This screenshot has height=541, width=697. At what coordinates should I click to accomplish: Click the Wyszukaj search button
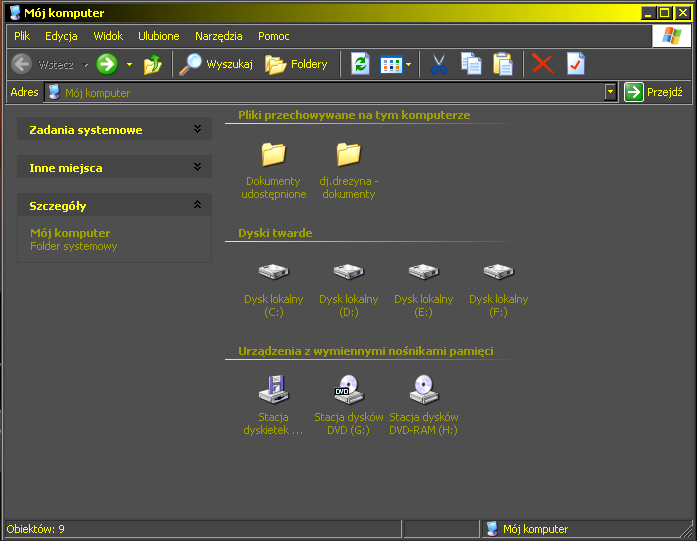216,64
